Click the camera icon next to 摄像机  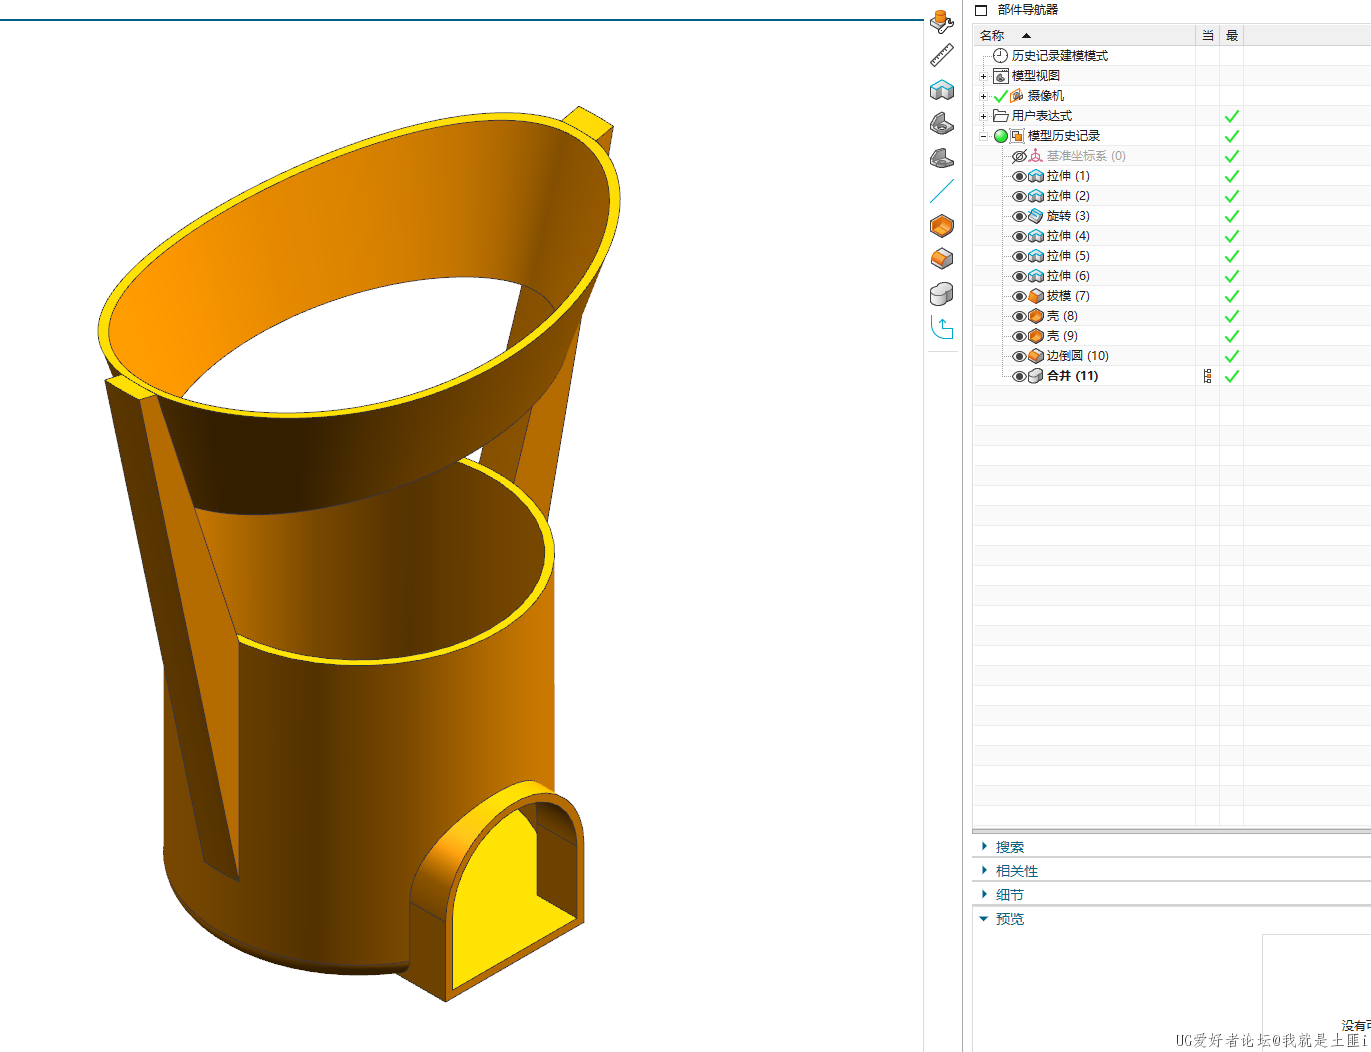click(1017, 96)
